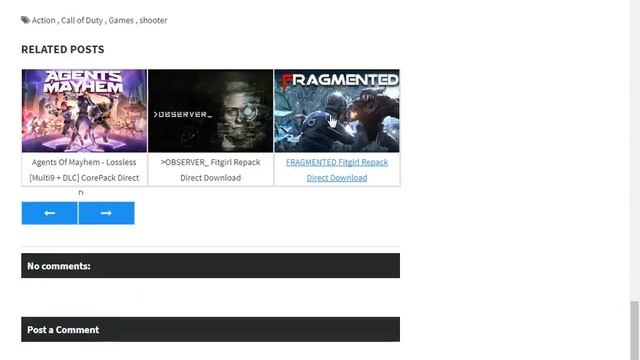Click the 'No comments:' header bar
640x360 pixels.
(211, 266)
